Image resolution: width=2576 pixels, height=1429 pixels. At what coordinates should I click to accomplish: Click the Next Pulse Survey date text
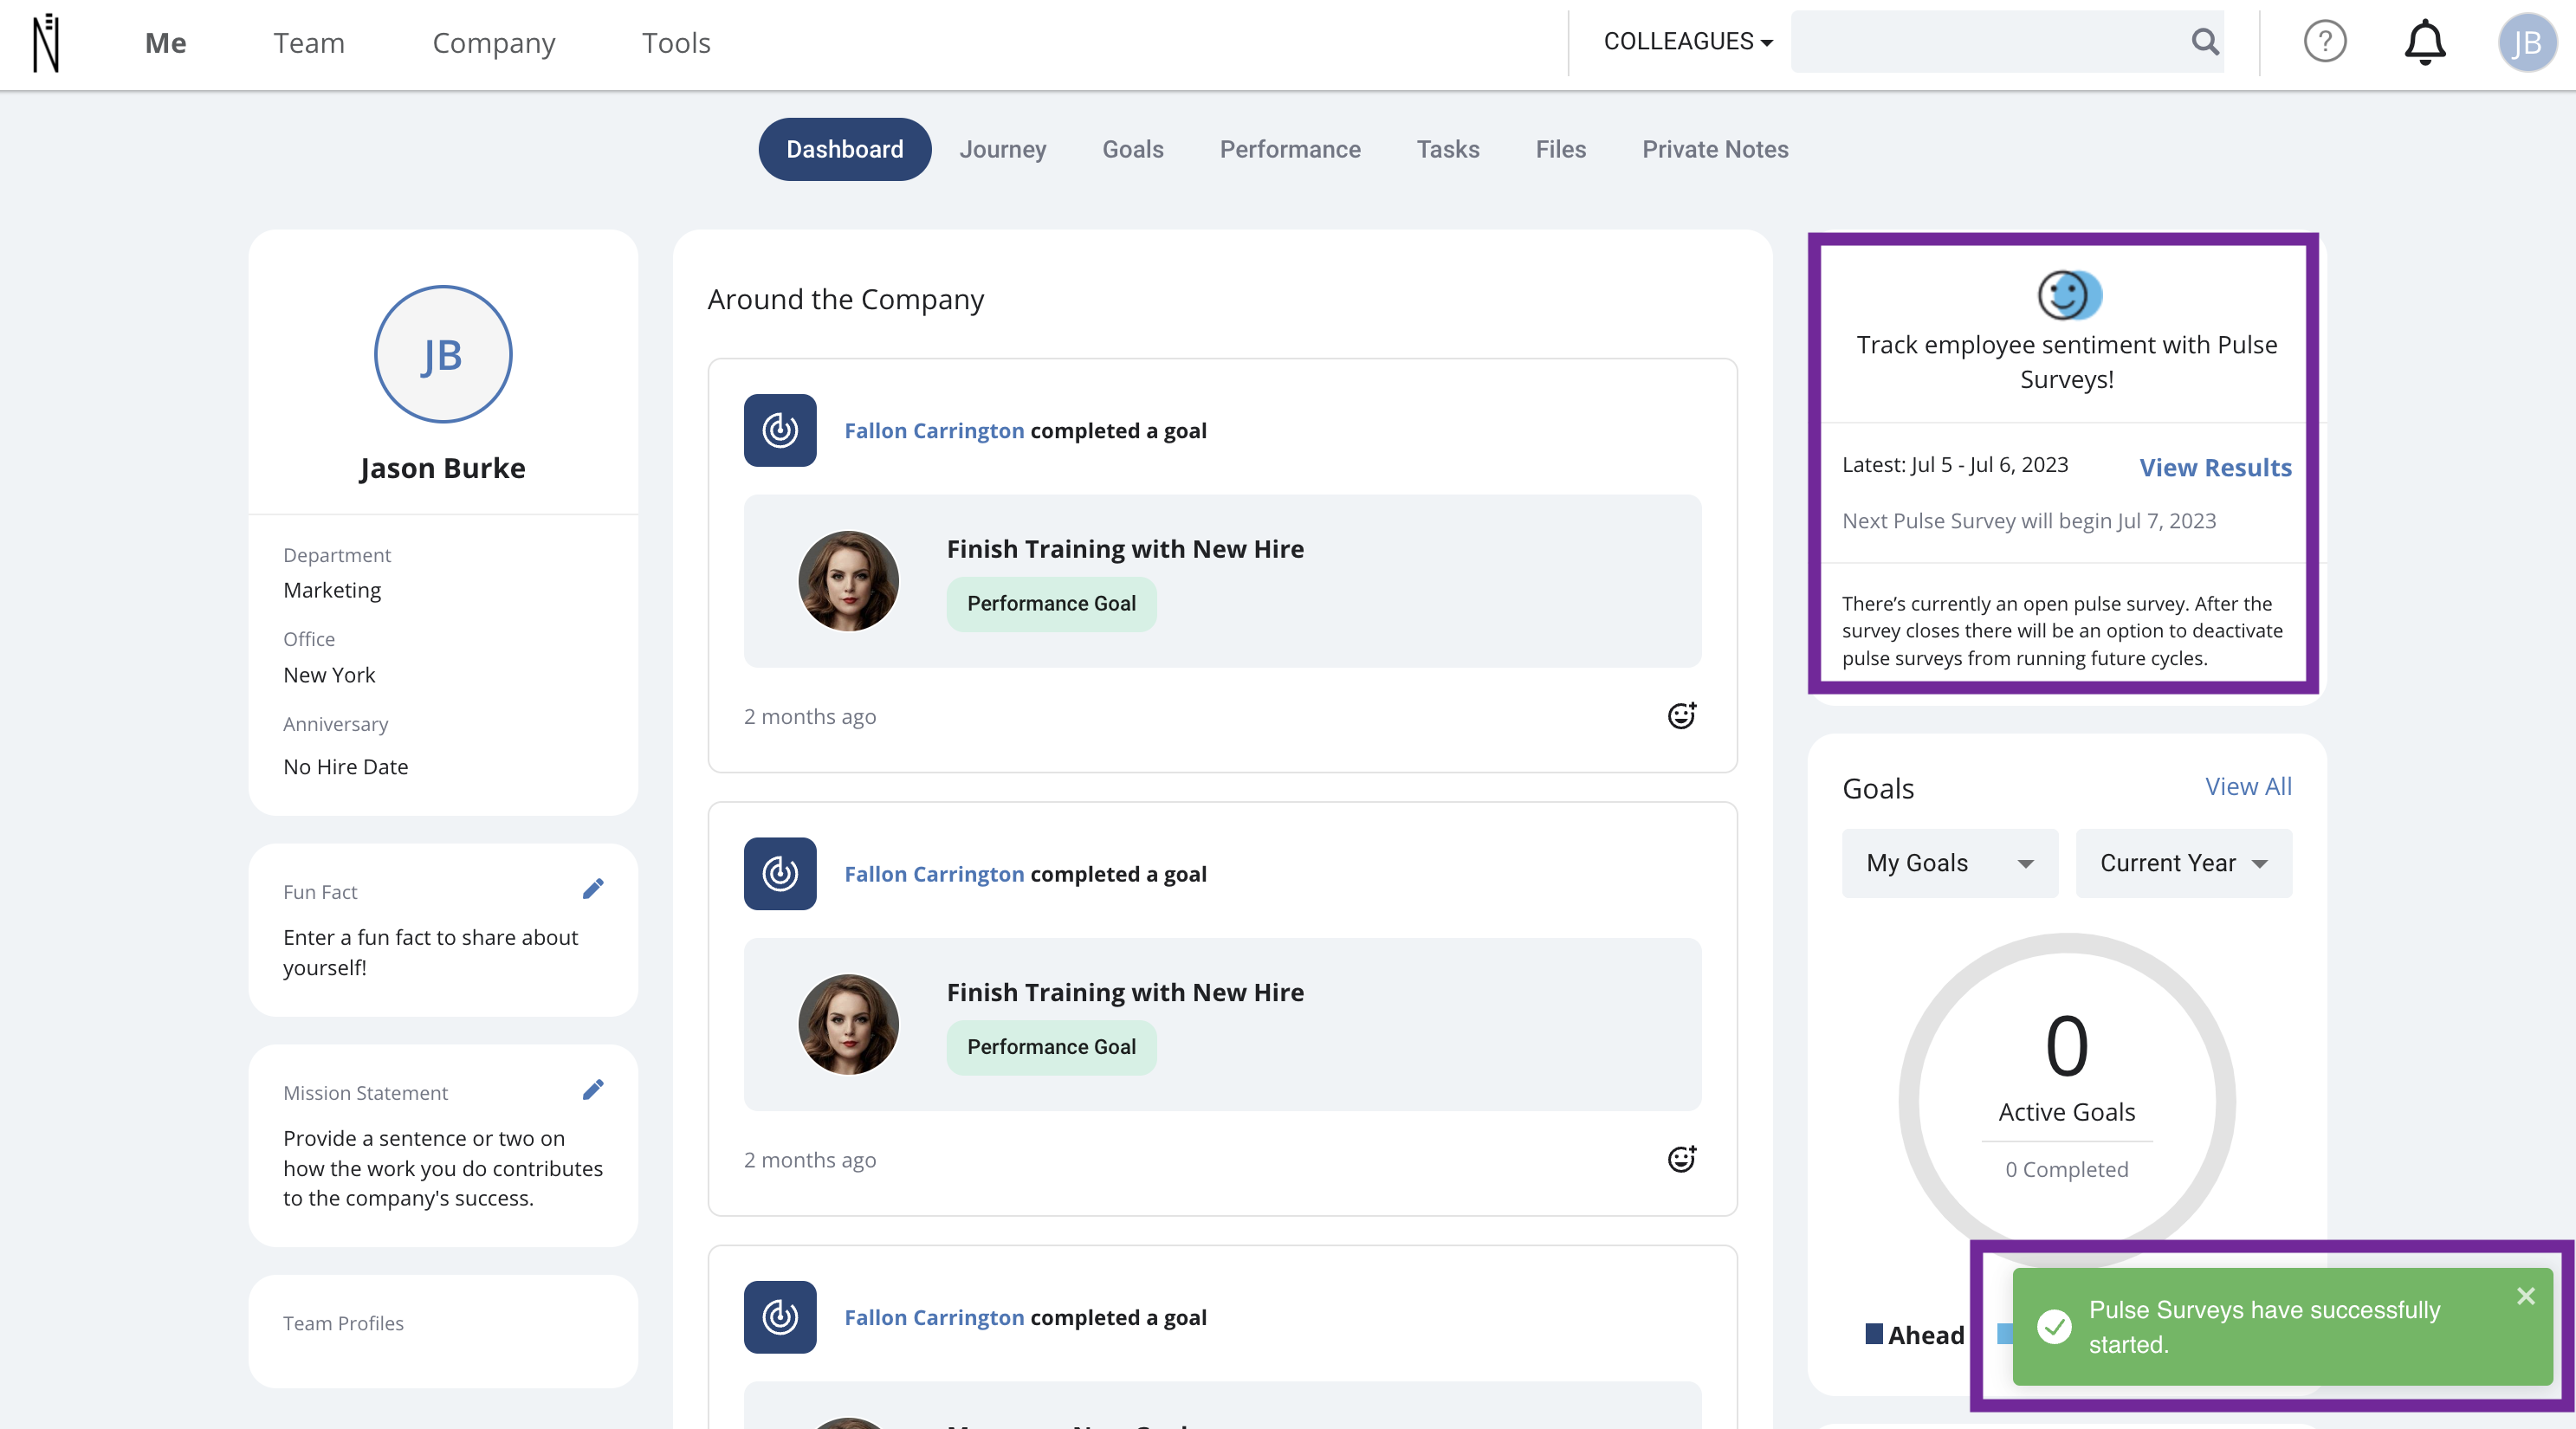pyautogui.click(x=2029, y=520)
